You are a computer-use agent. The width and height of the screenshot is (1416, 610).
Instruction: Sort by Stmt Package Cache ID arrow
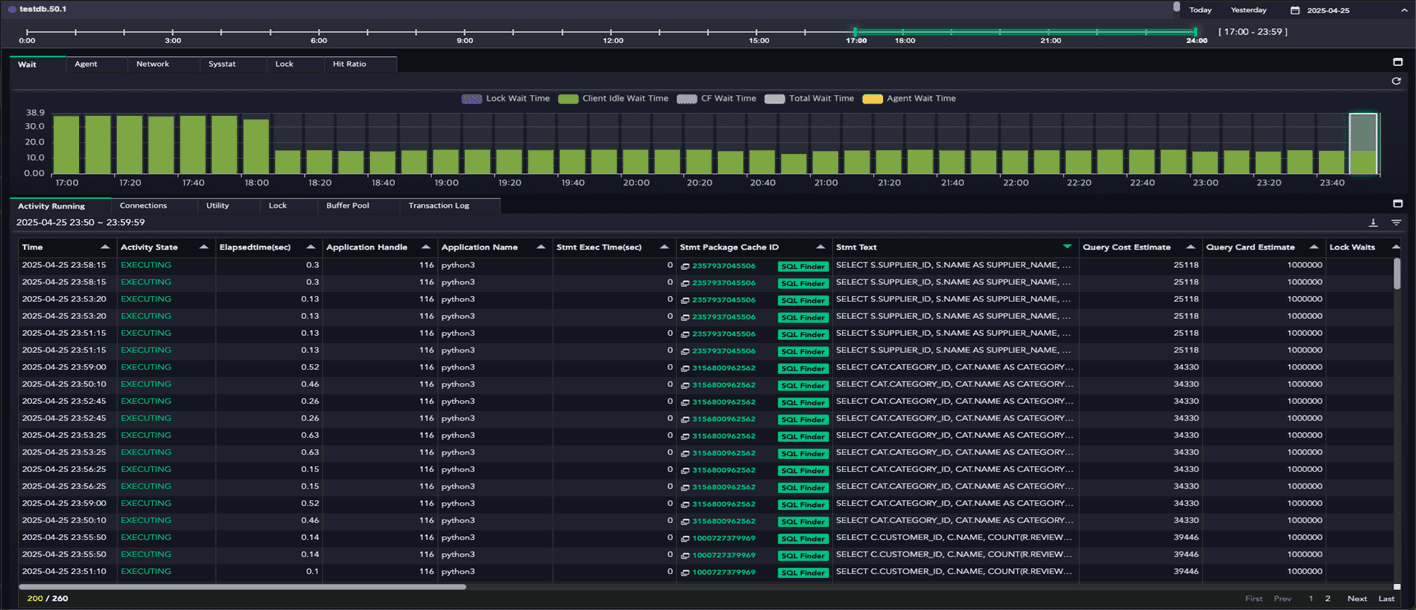click(821, 247)
